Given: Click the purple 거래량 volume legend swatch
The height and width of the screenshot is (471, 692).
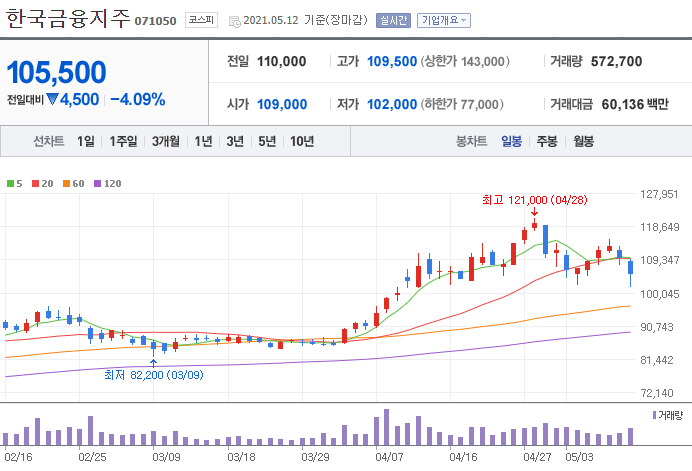Looking at the screenshot, I should [654, 415].
